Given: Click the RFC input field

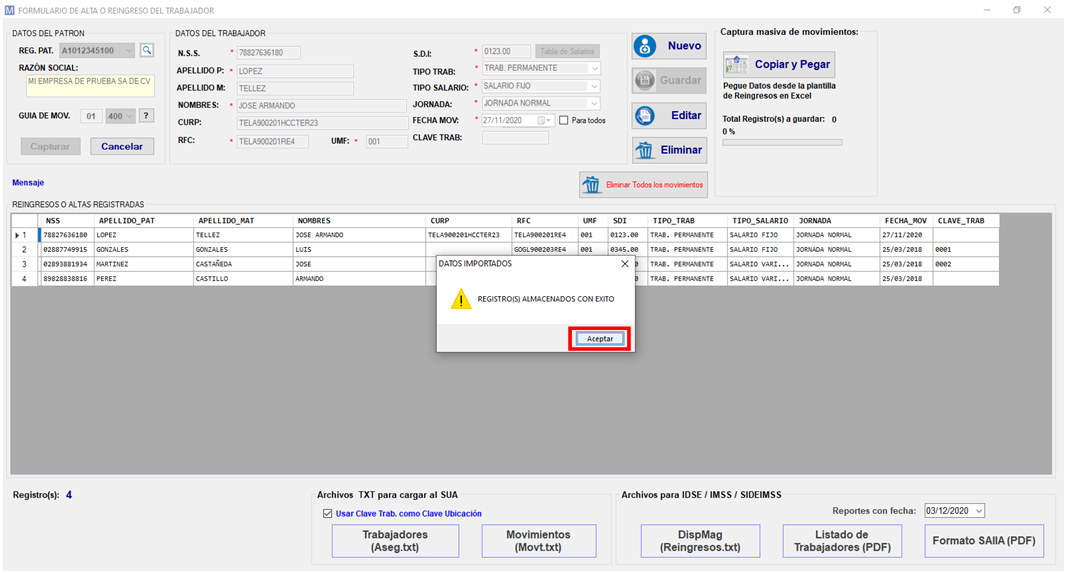Looking at the screenshot, I should tap(272, 142).
